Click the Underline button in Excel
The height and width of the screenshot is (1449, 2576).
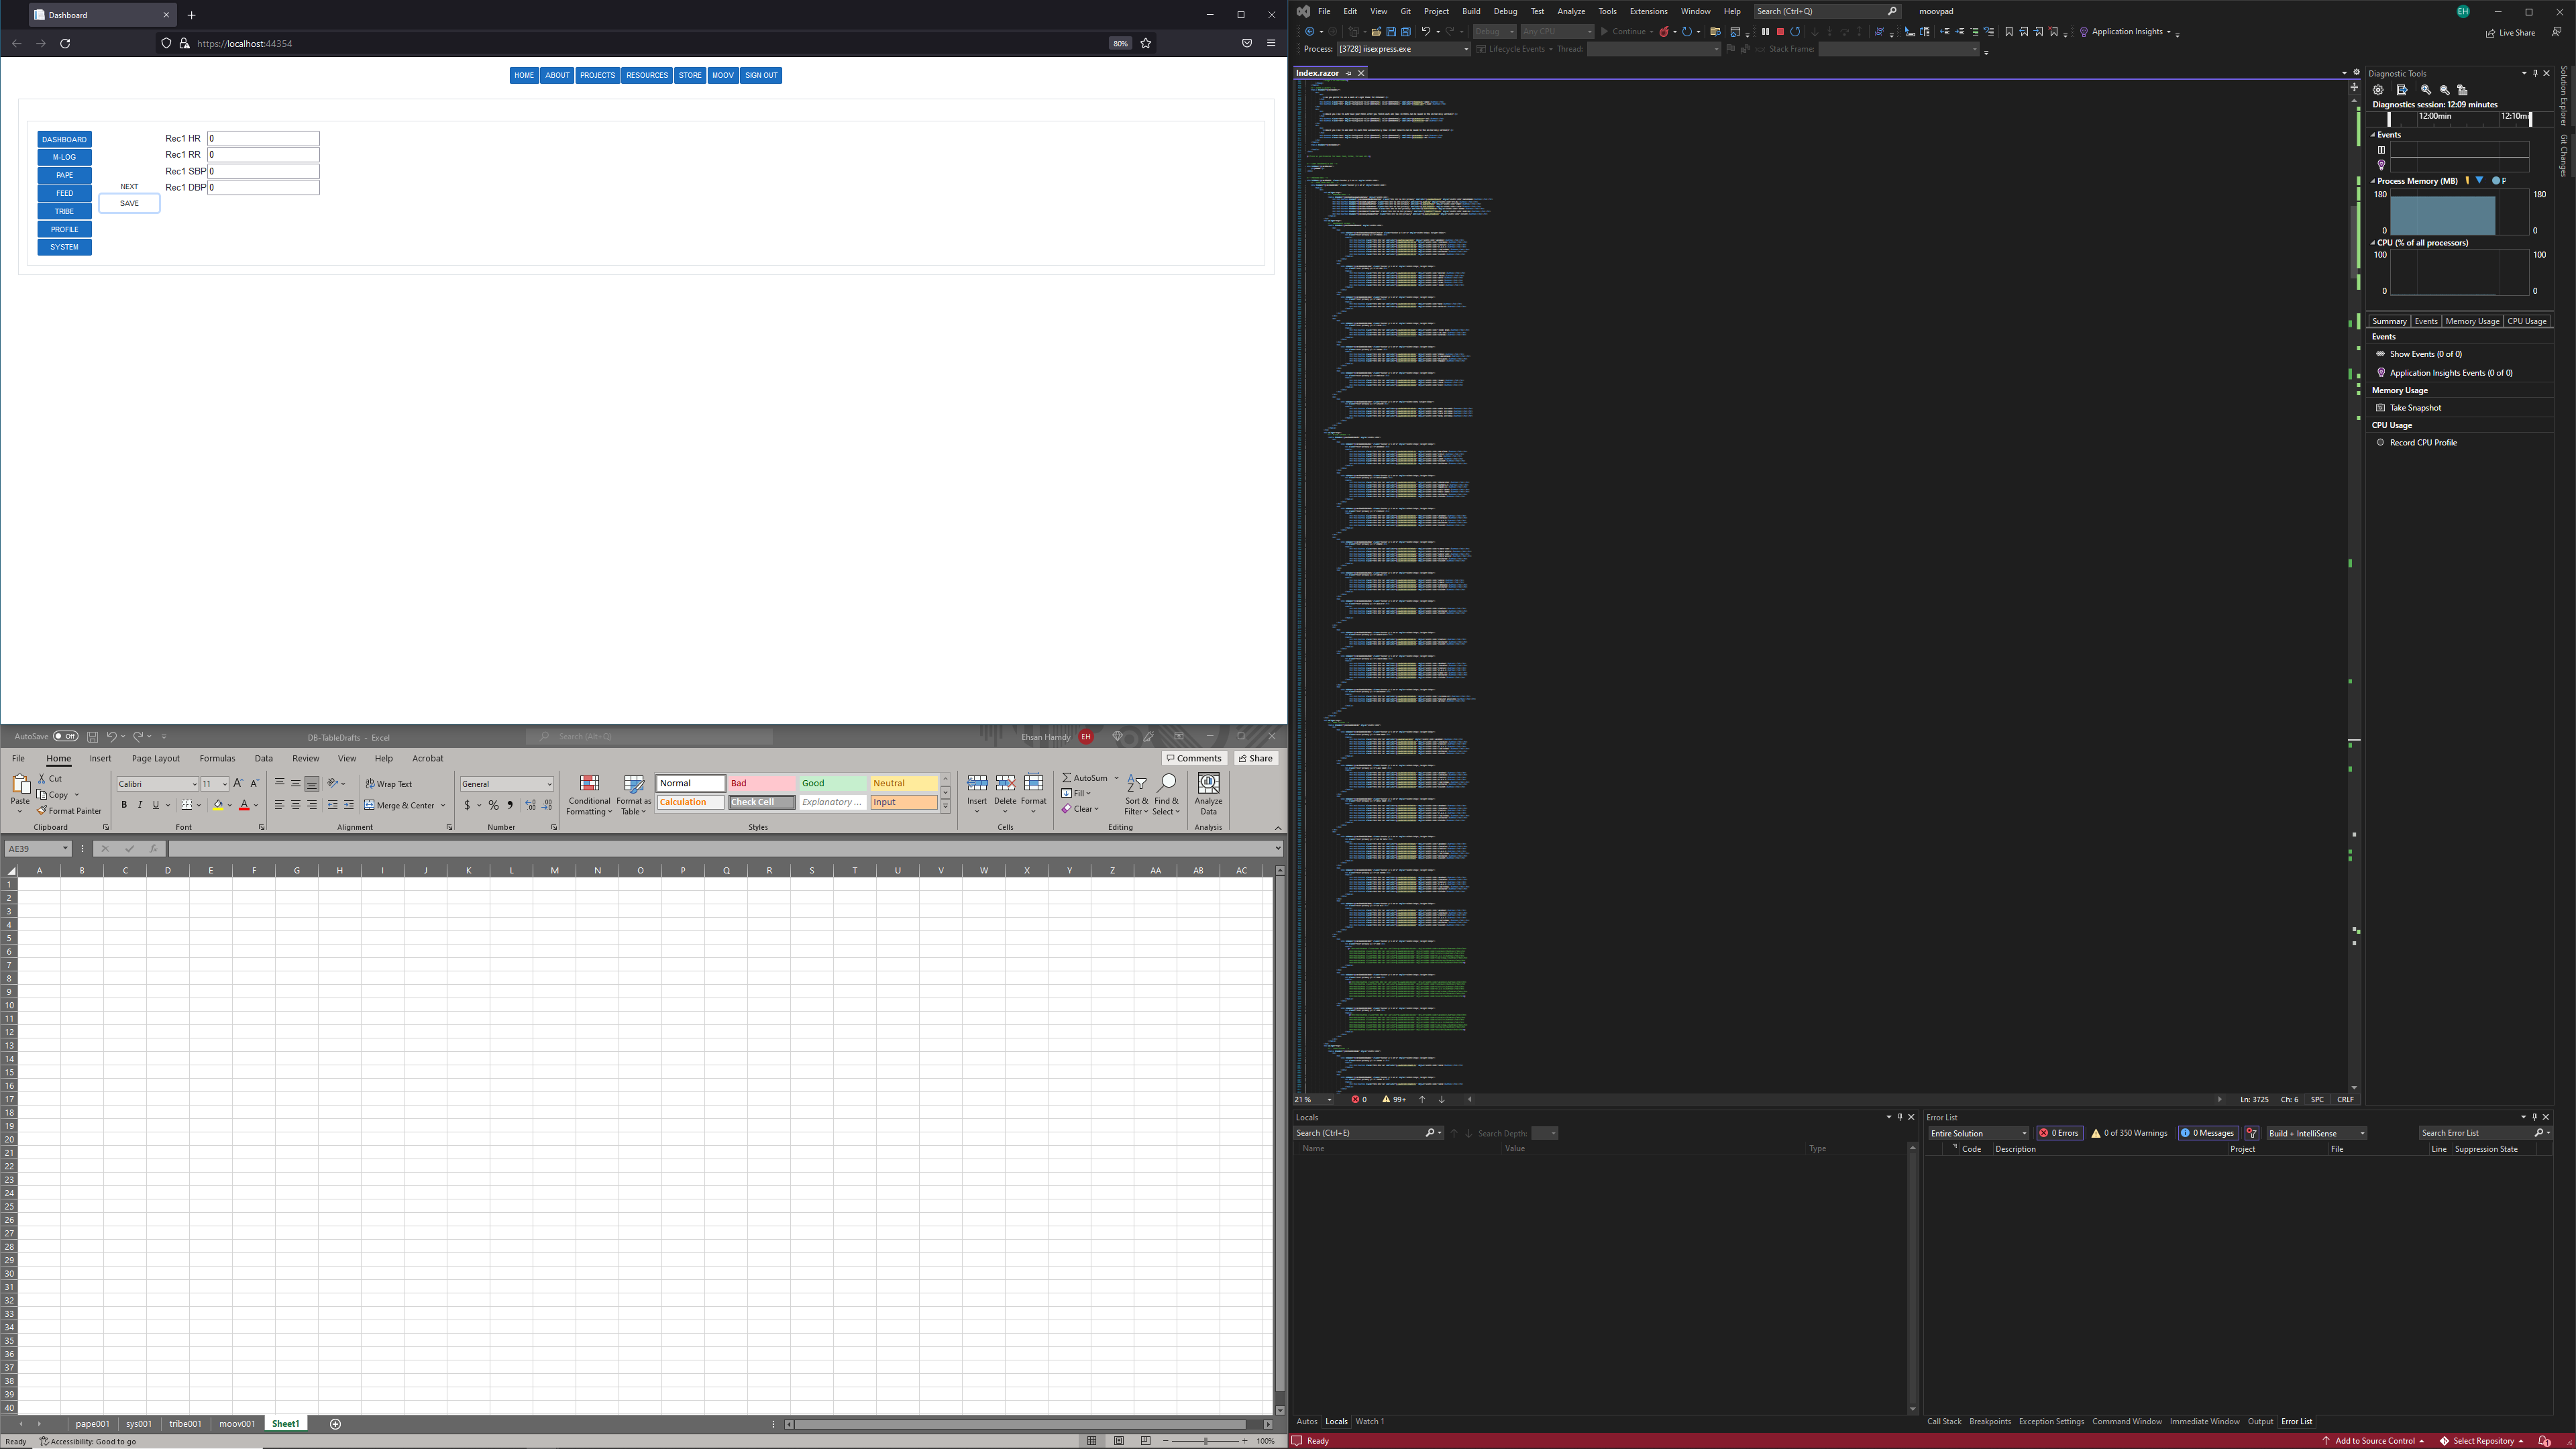(155, 805)
